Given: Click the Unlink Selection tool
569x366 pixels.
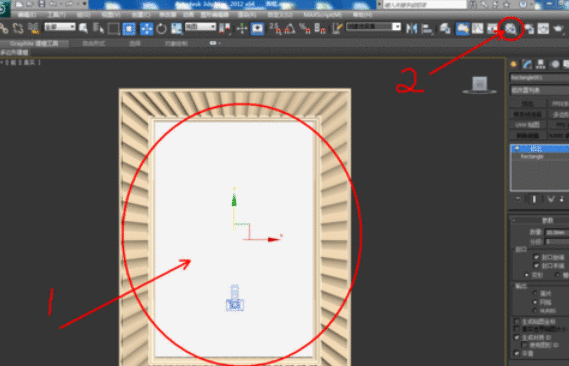Looking at the screenshot, I should click(x=18, y=28).
